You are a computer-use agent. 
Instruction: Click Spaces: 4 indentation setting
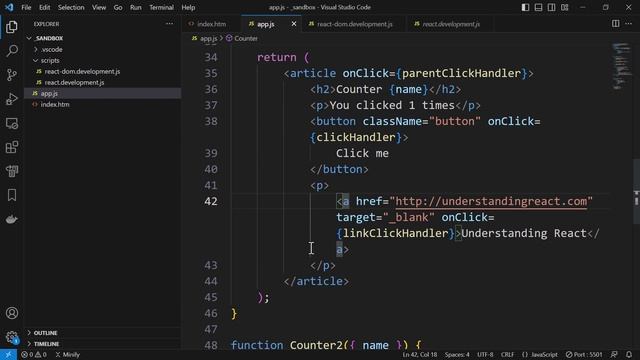click(x=457, y=355)
